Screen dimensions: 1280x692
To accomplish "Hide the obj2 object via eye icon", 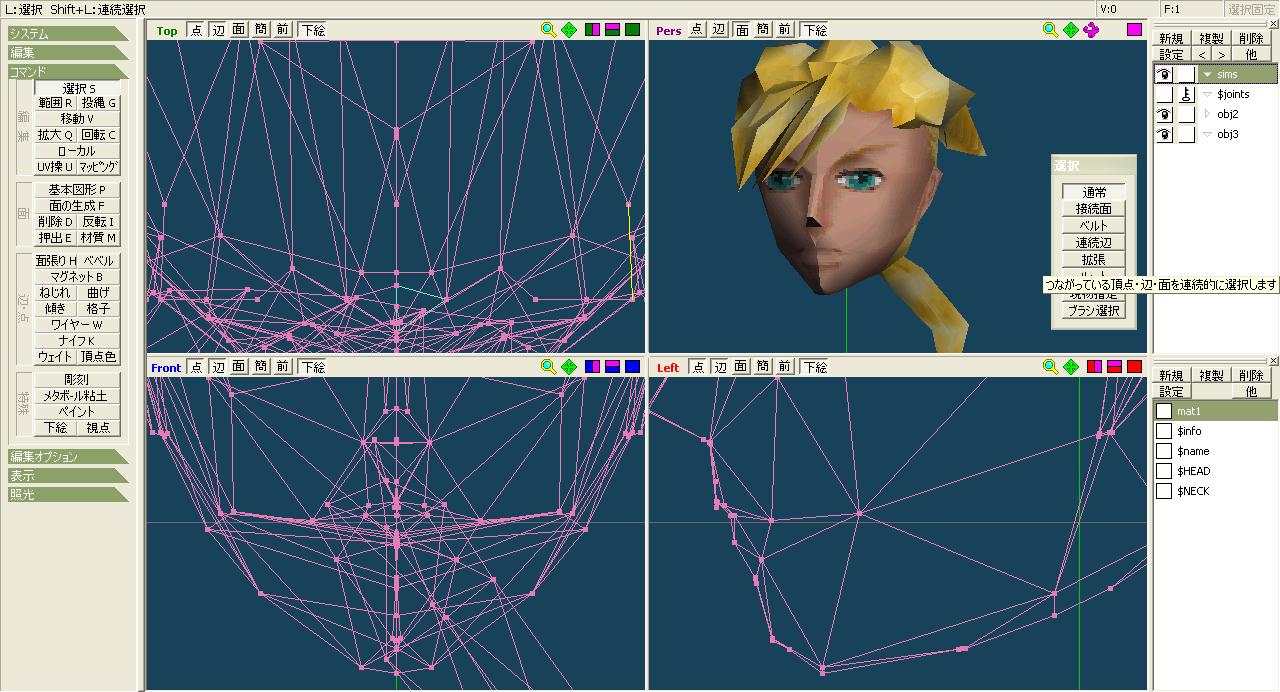I will coord(1164,115).
